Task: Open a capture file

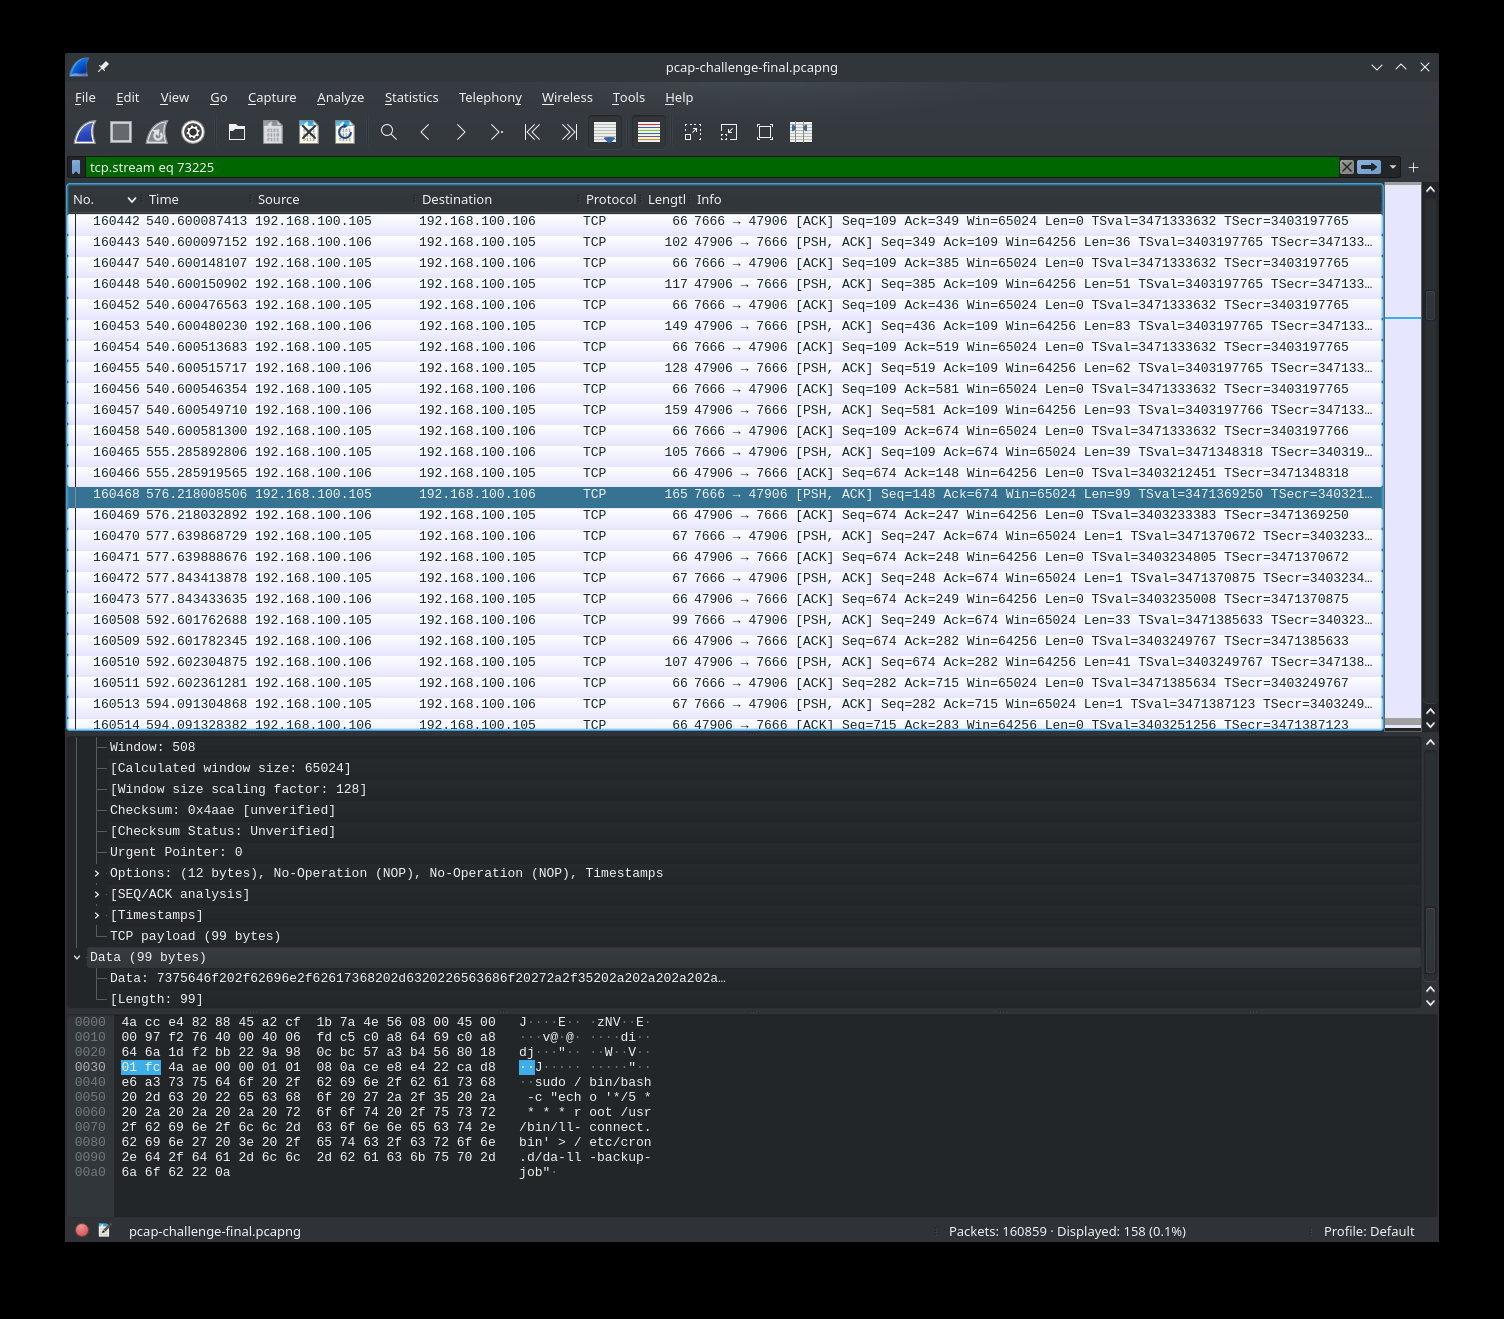Action: [x=237, y=132]
